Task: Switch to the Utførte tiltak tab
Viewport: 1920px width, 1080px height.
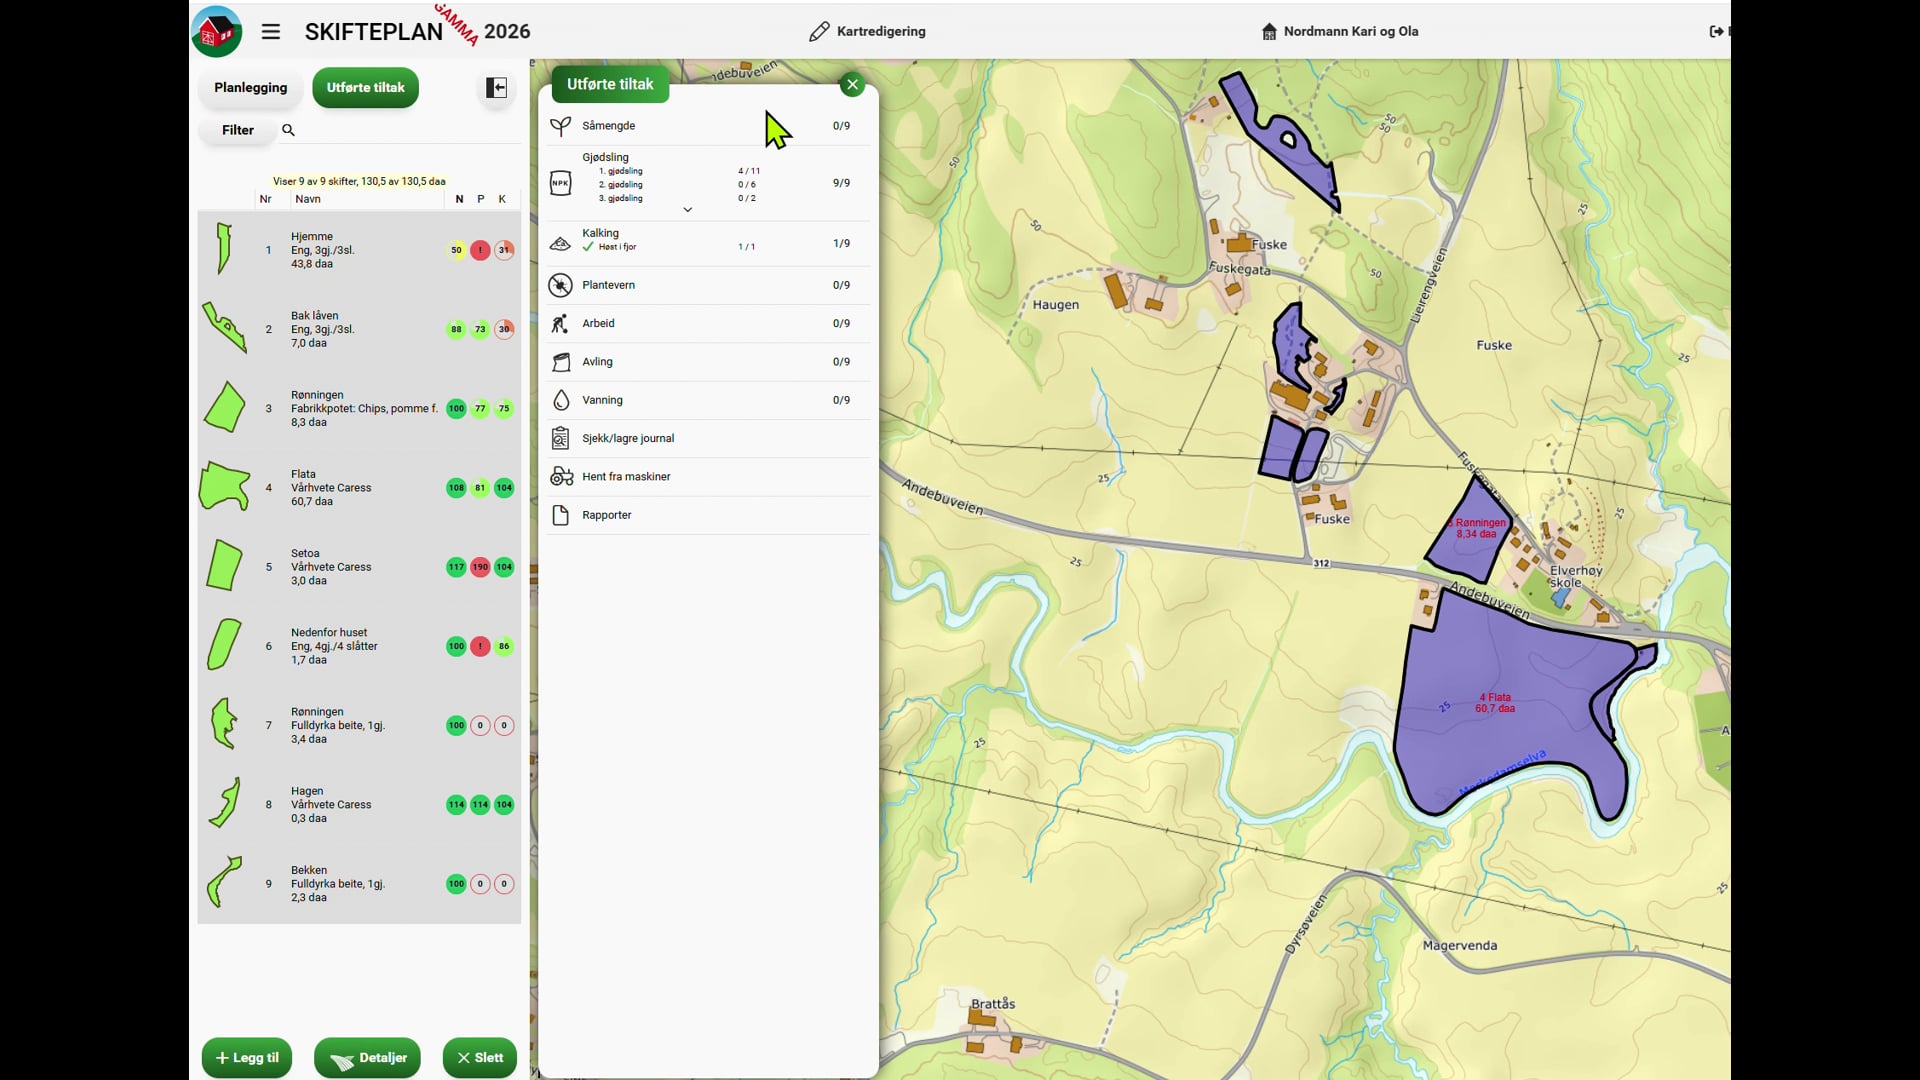Action: click(365, 88)
